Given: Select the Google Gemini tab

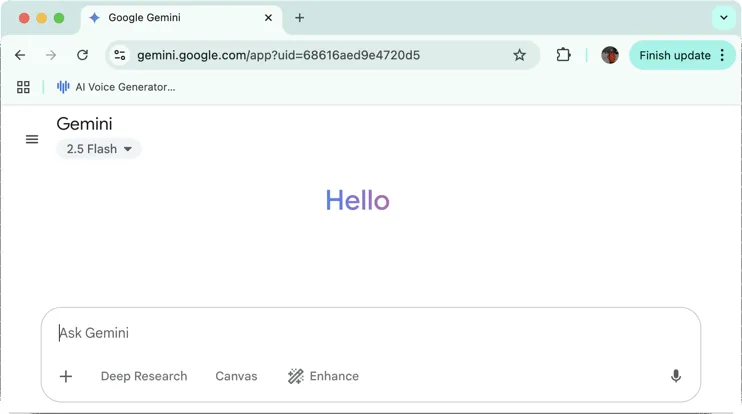Looking at the screenshot, I should point(182,18).
